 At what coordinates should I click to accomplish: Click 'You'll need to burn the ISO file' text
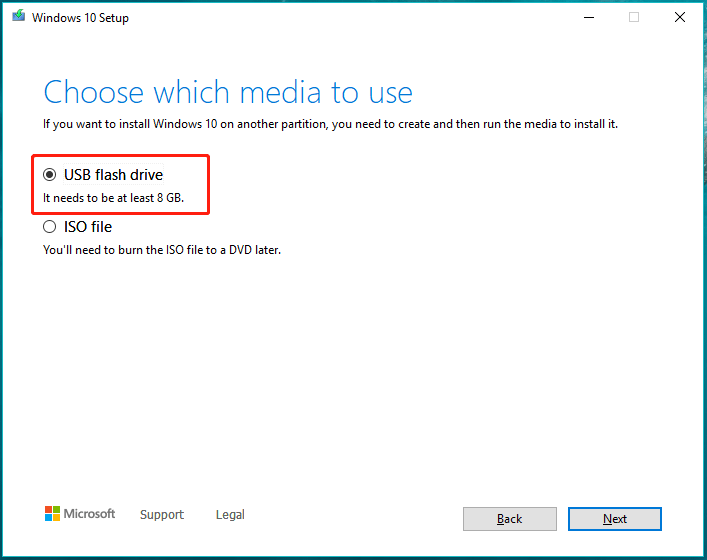[x=162, y=250]
